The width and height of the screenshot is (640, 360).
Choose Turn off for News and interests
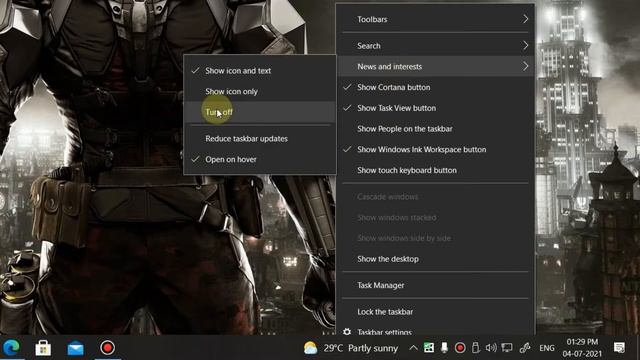click(260, 112)
